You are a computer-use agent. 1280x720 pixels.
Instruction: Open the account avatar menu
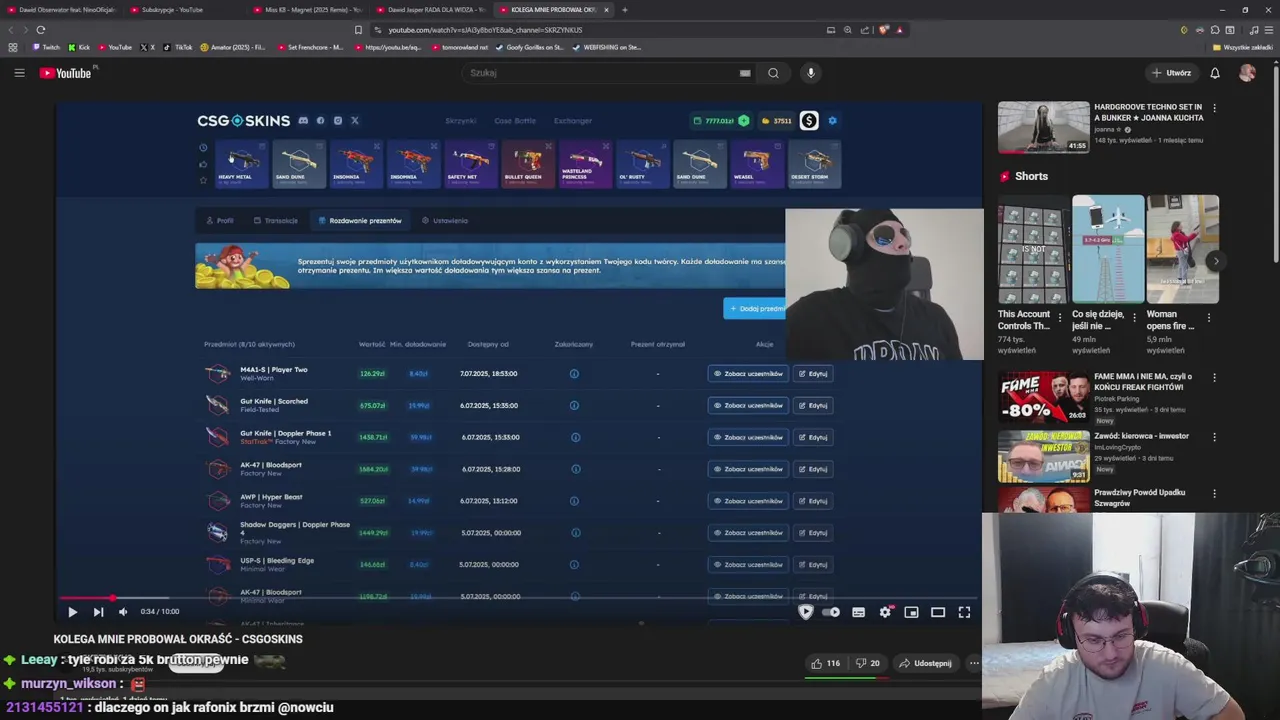[x=1247, y=73]
